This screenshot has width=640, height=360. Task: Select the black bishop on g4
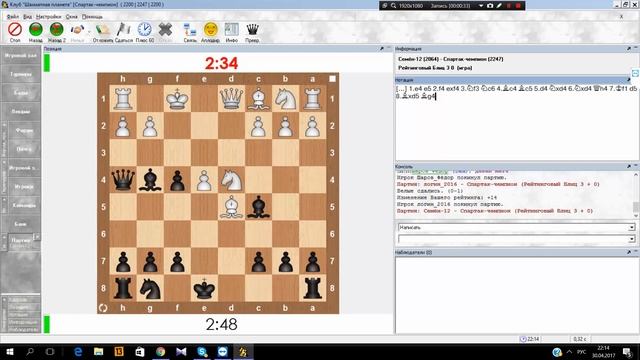point(150,180)
